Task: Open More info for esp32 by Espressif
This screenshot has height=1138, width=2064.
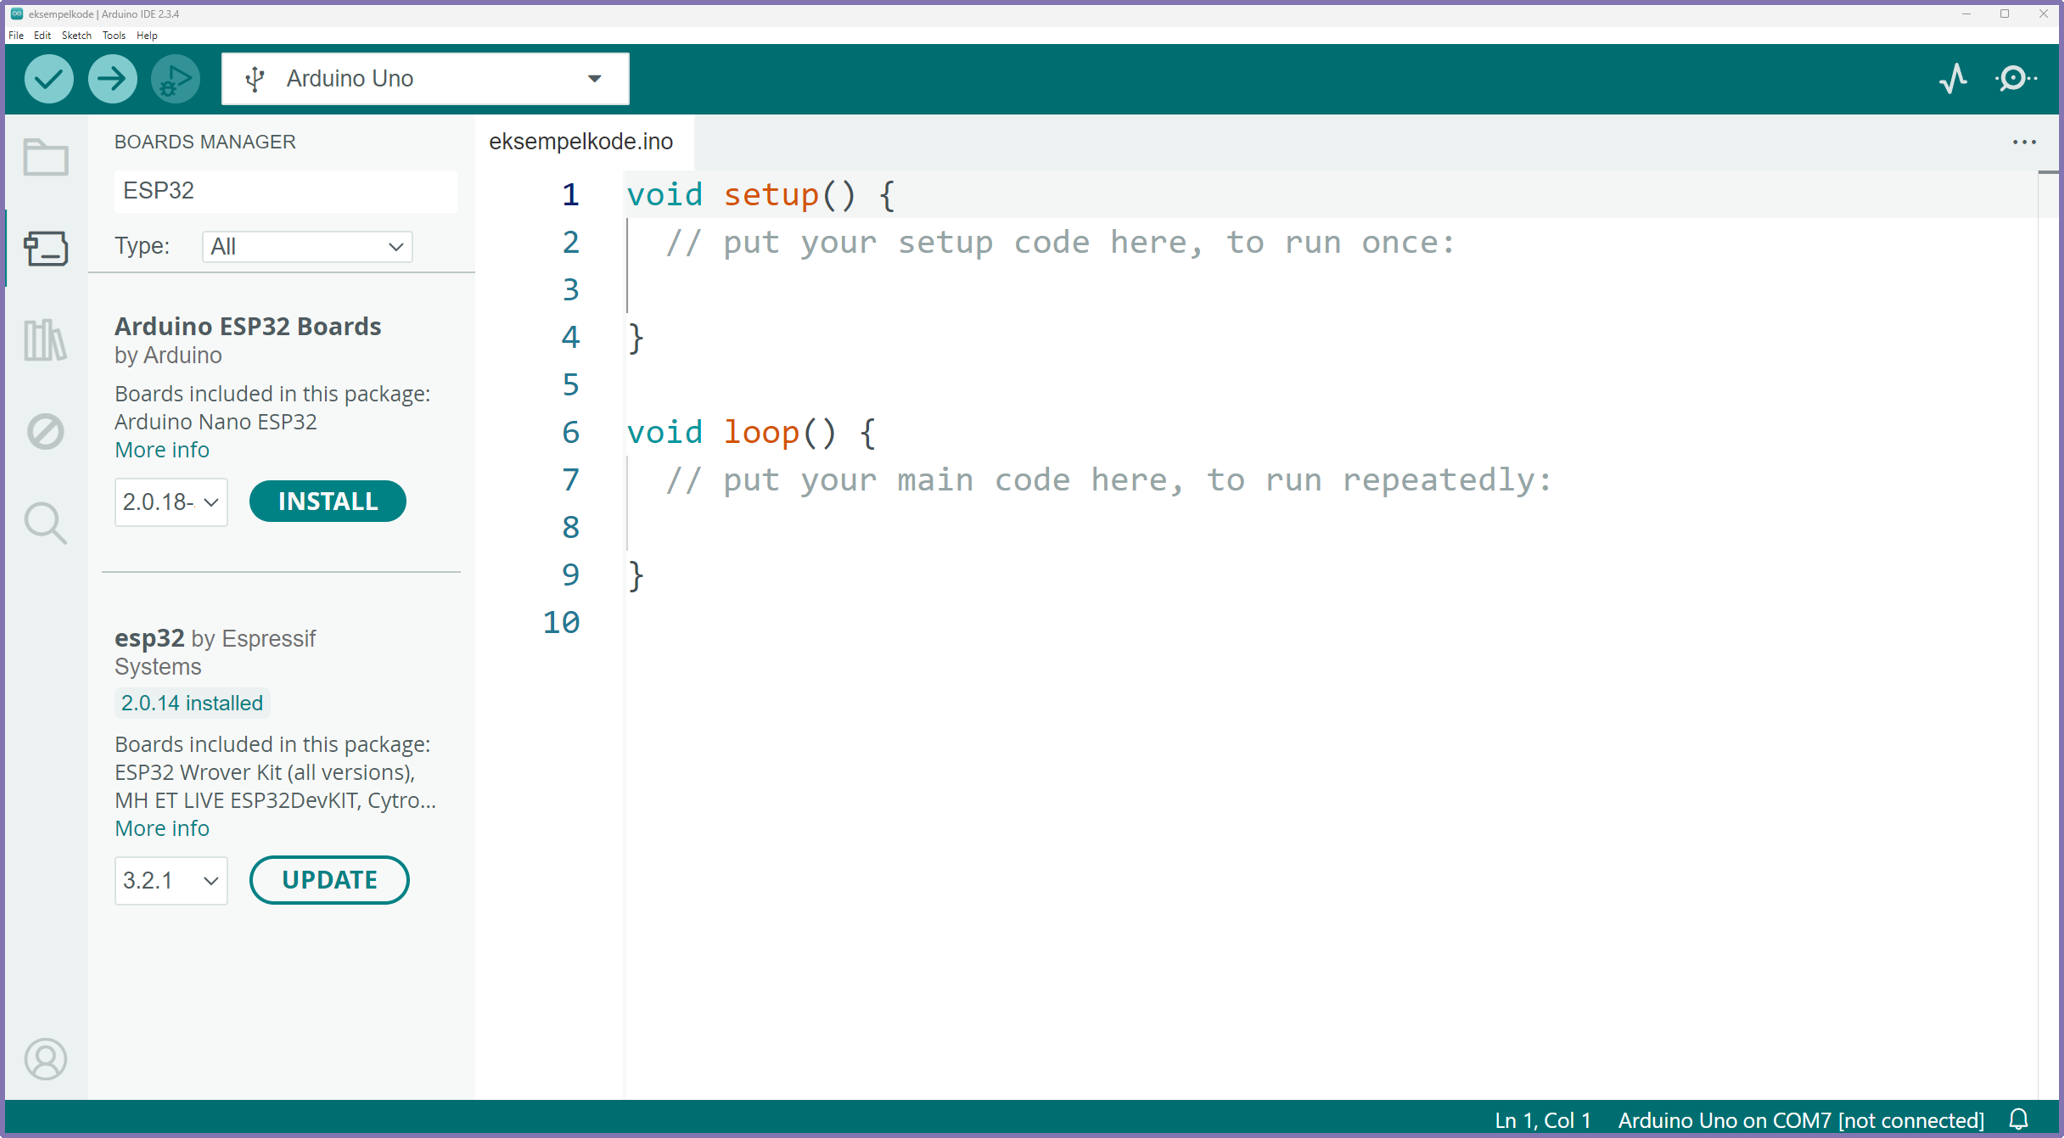Action: coord(162,828)
